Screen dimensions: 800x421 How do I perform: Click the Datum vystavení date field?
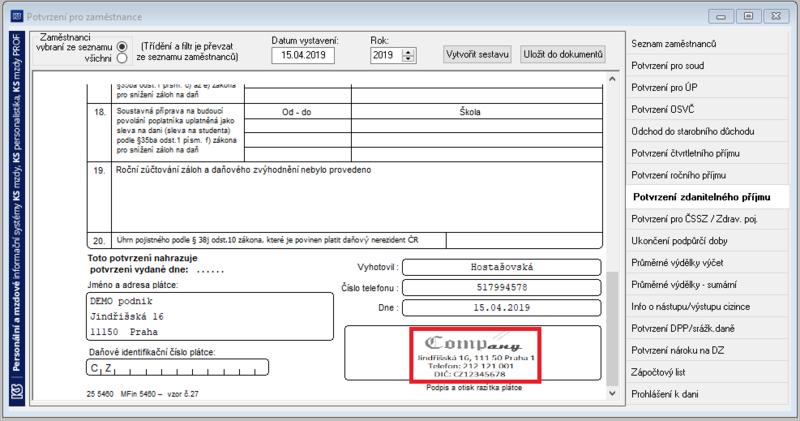pyautogui.click(x=303, y=55)
